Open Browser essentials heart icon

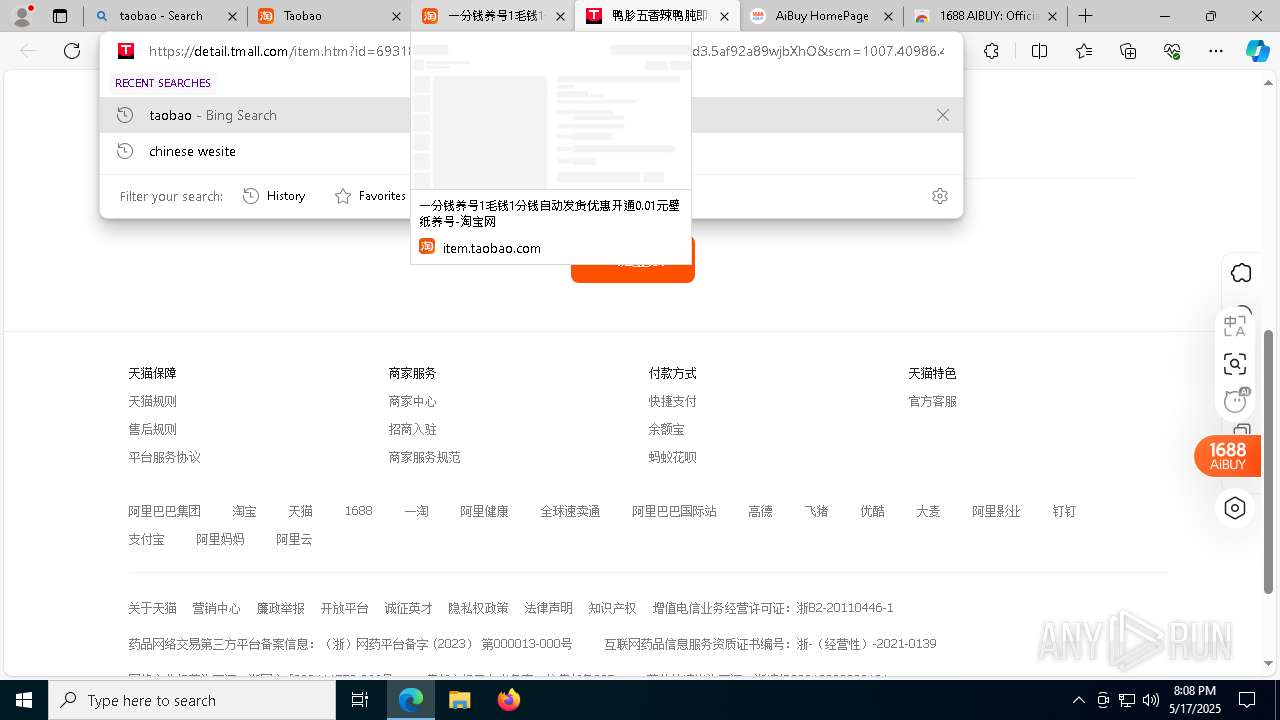click(x=1172, y=51)
